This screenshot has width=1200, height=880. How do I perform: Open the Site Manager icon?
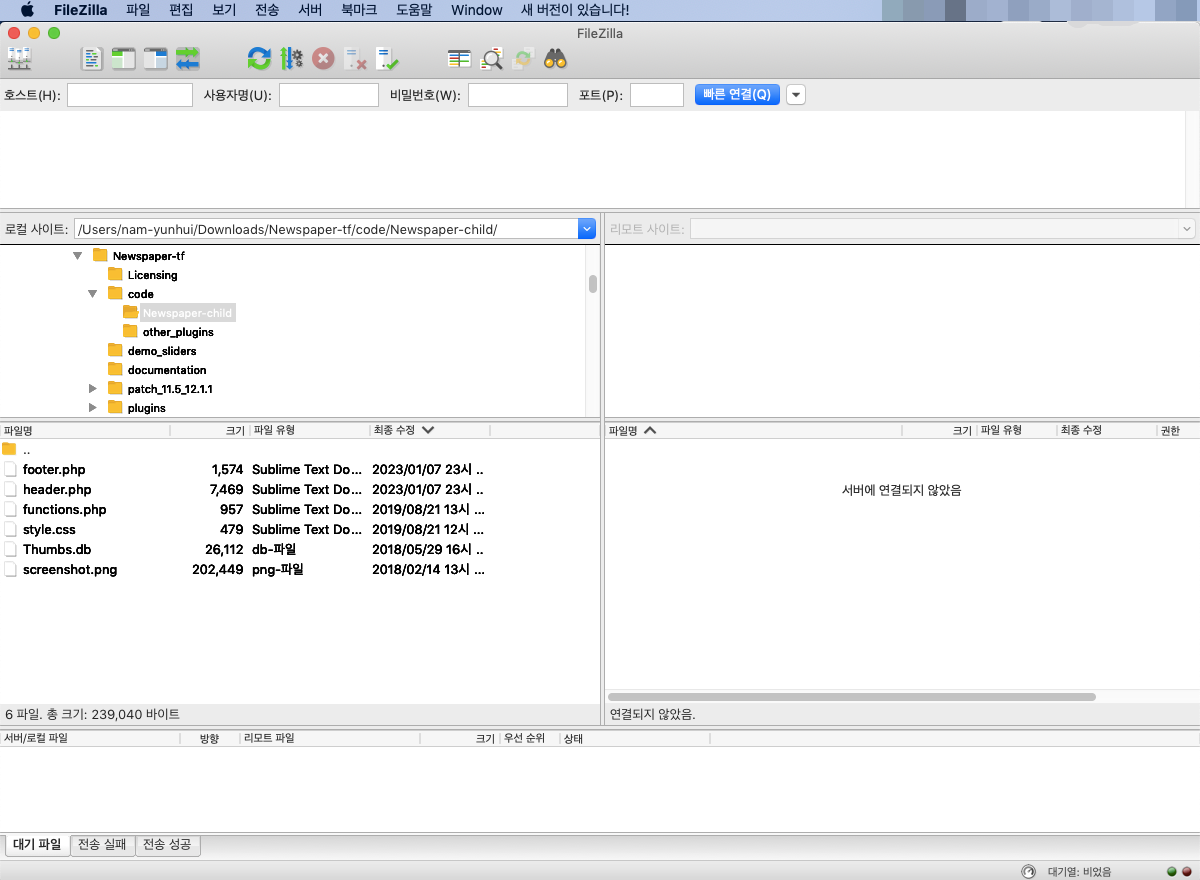19,59
